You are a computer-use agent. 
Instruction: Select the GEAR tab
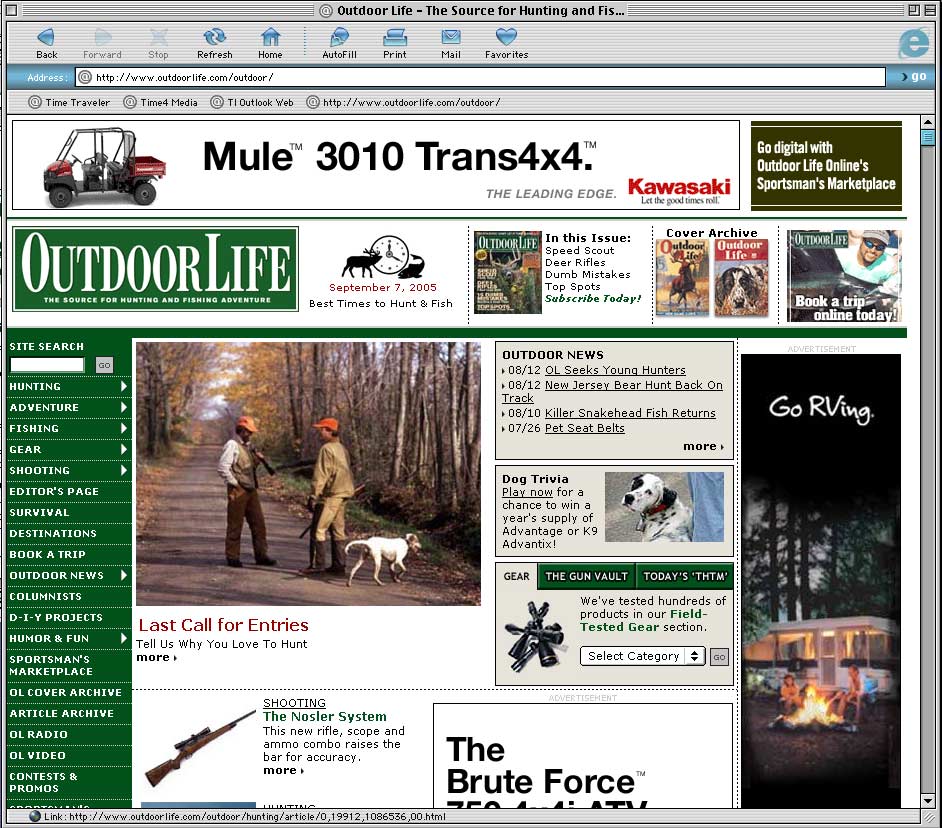(517, 576)
